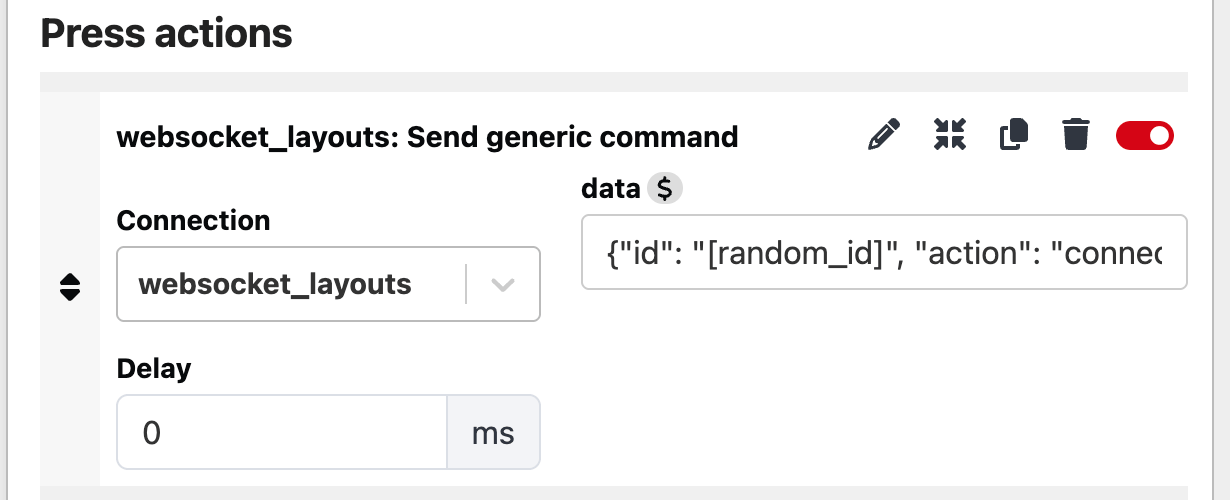Click the data field label

610,189
